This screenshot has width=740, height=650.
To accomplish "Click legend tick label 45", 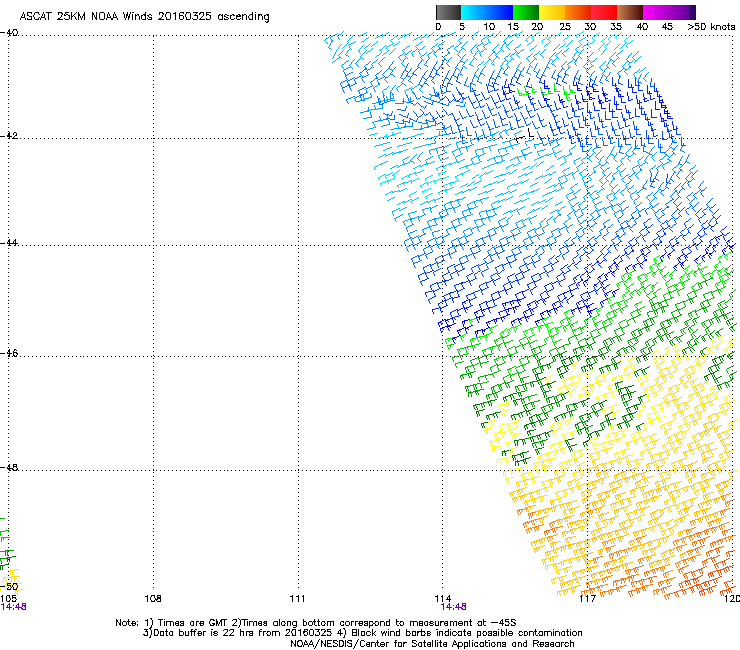I will [x=667, y=27].
